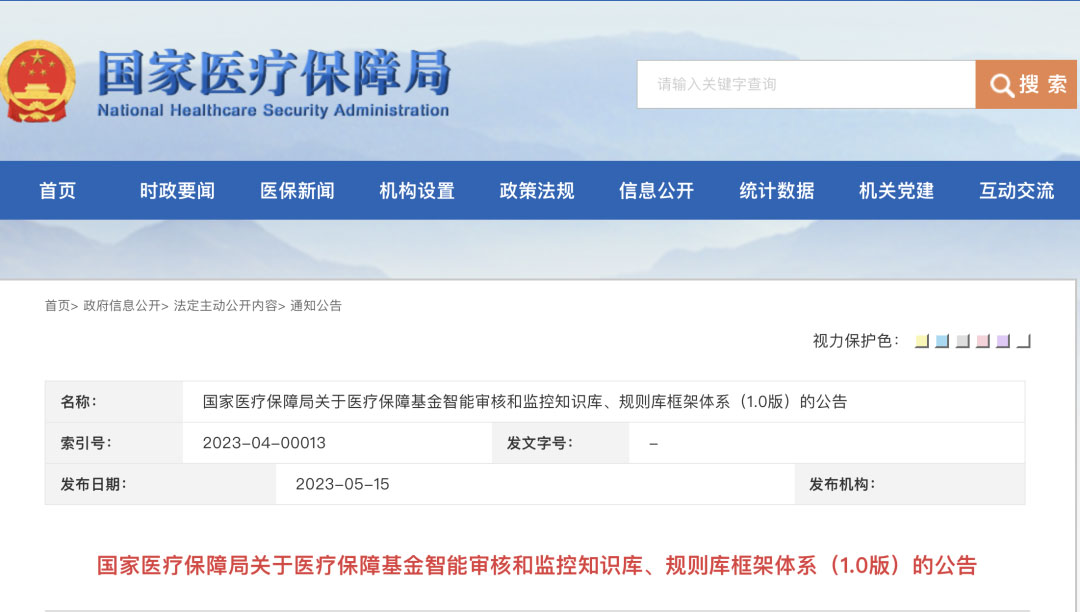Select the yellow eye-protection color swatch
Screen dimensions: 1080x612
pos(922,341)
